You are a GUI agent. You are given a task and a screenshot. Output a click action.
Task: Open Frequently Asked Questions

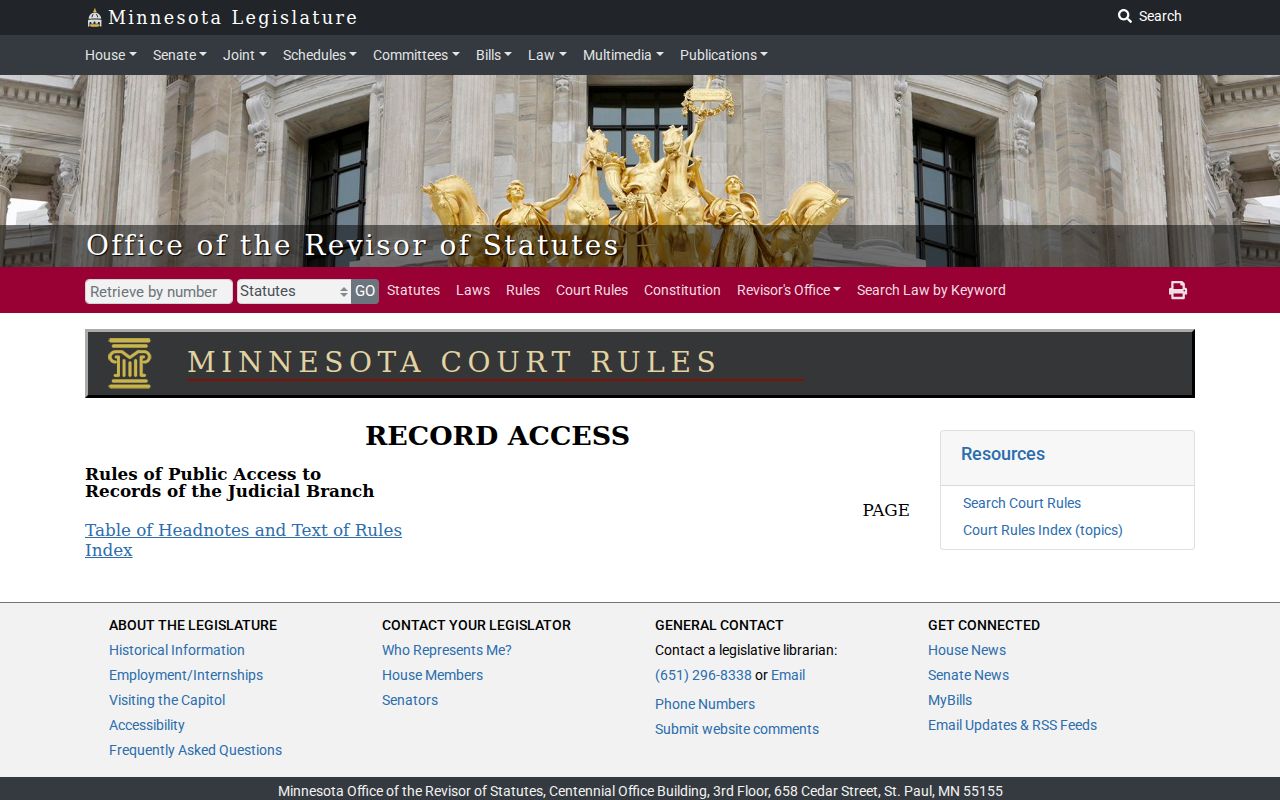click(195, 750)
